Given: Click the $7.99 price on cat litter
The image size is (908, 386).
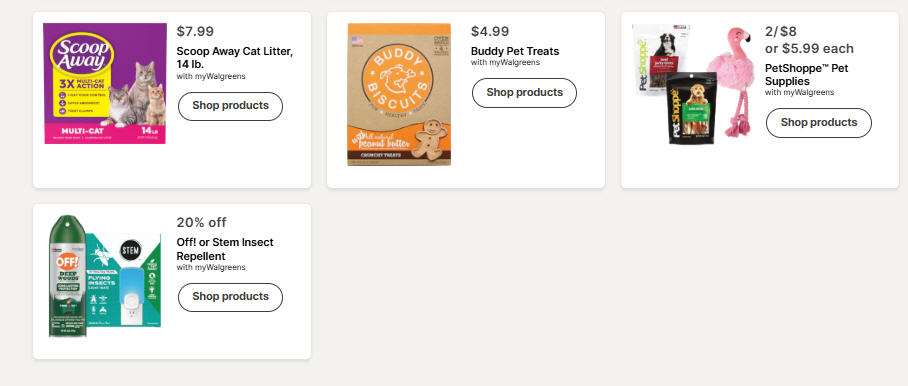Looking at the screenshot, I should [195, 31].
